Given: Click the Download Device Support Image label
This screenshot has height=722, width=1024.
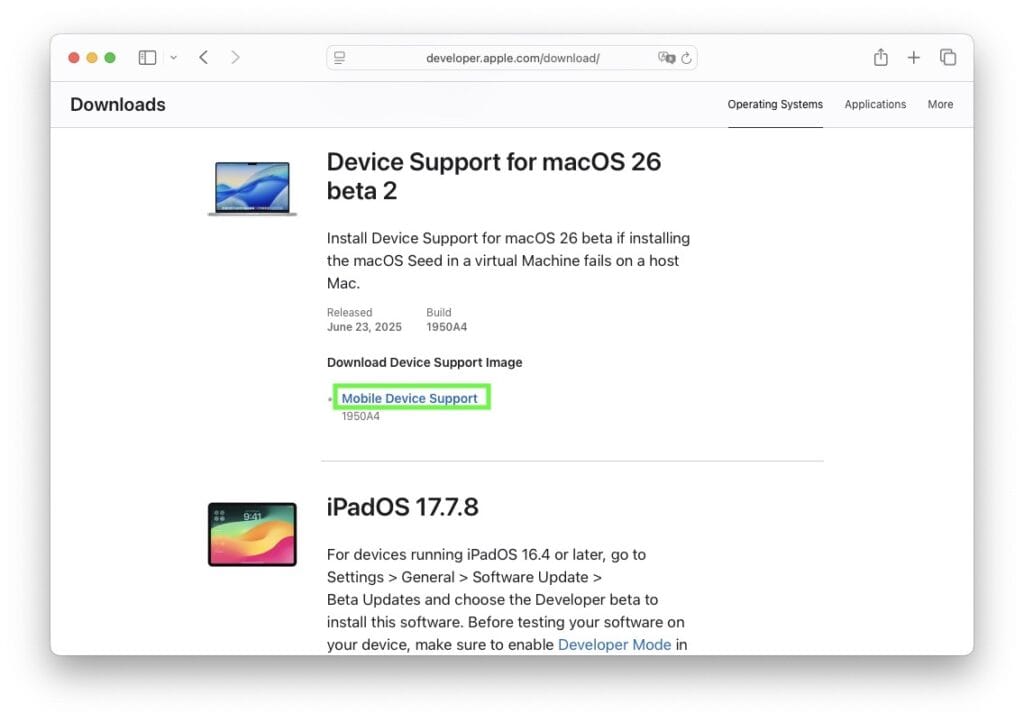Looking at the screenshot, I should (x=424, y=362).
